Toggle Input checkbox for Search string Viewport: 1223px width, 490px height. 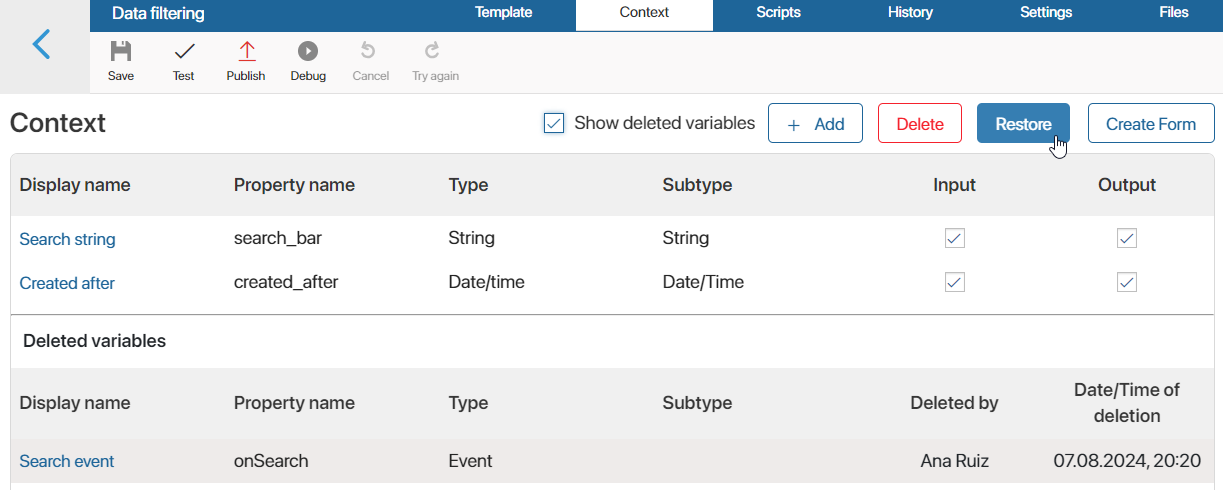pyautogui.click(x=955, y=238)
